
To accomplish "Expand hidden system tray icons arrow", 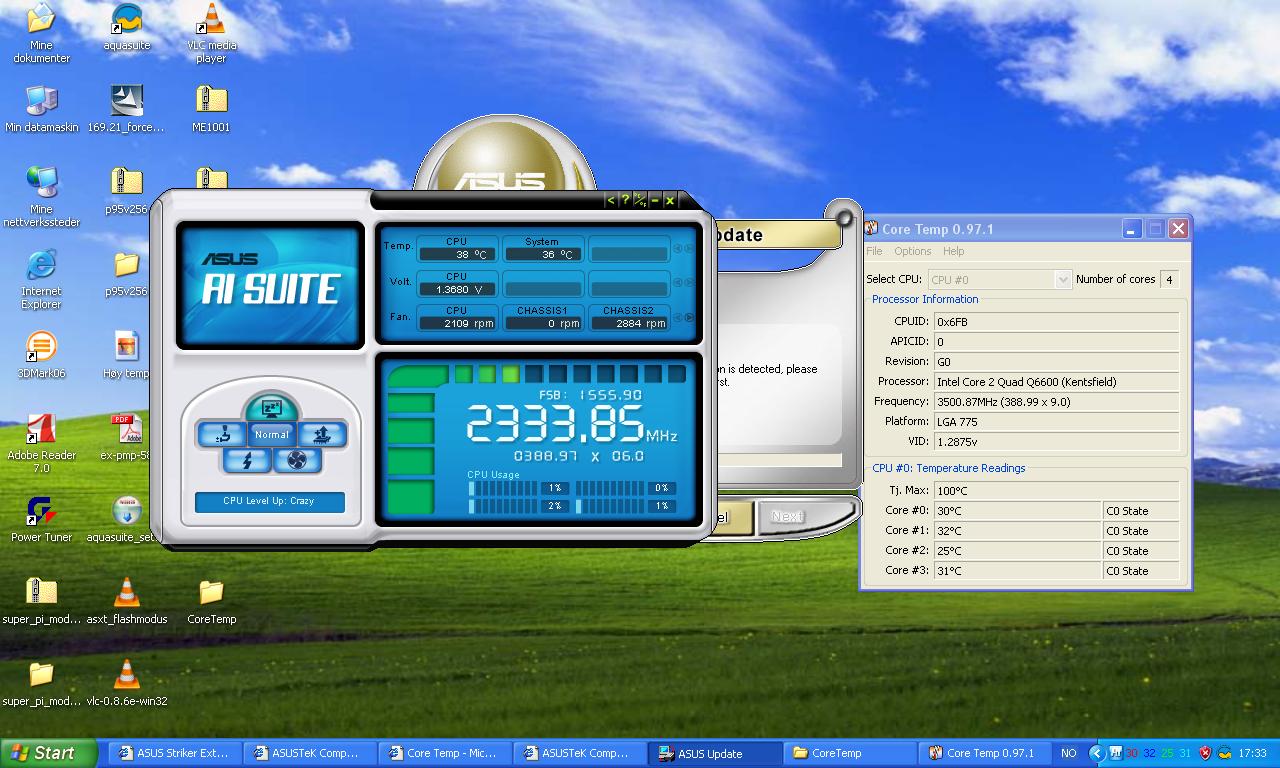I will click(x=1096, y=753).
